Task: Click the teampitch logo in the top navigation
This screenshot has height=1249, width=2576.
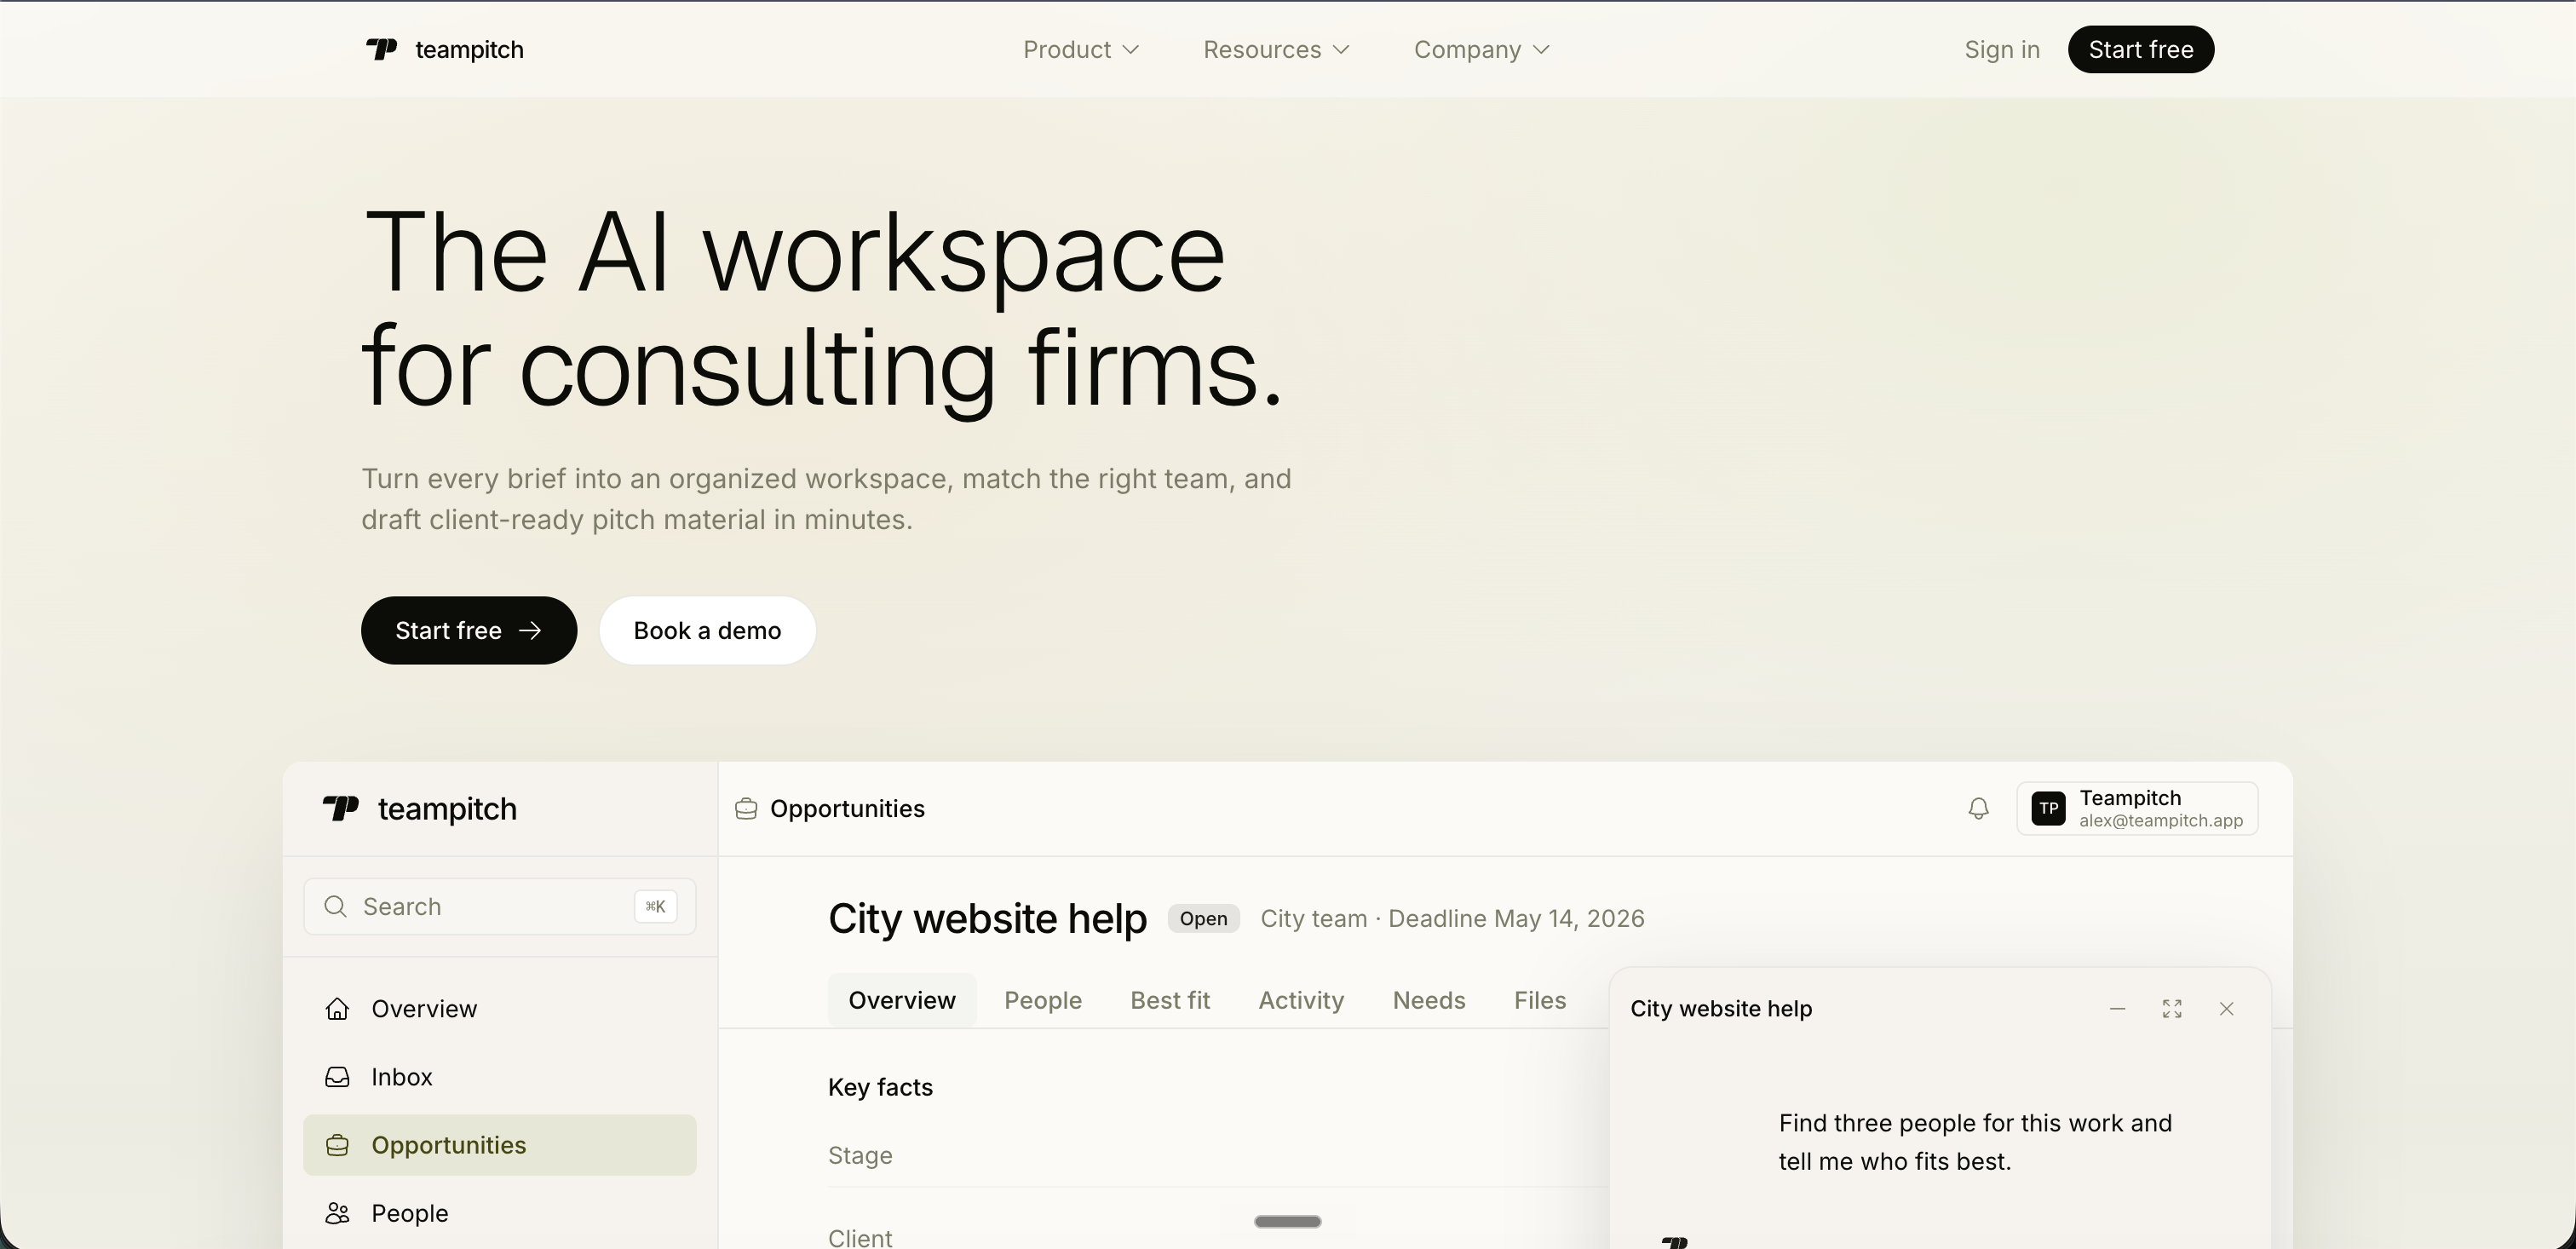Action: 444,49
